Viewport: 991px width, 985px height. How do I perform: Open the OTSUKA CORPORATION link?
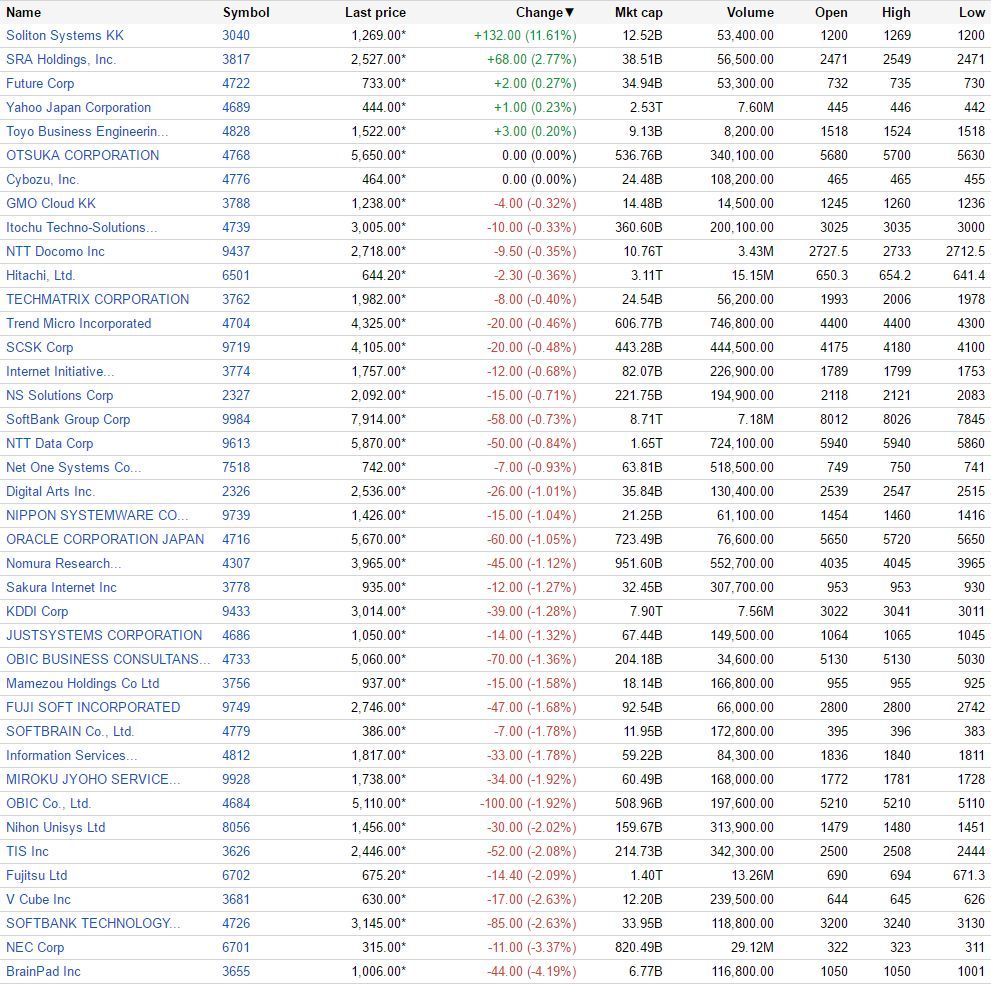pos(83,155)
